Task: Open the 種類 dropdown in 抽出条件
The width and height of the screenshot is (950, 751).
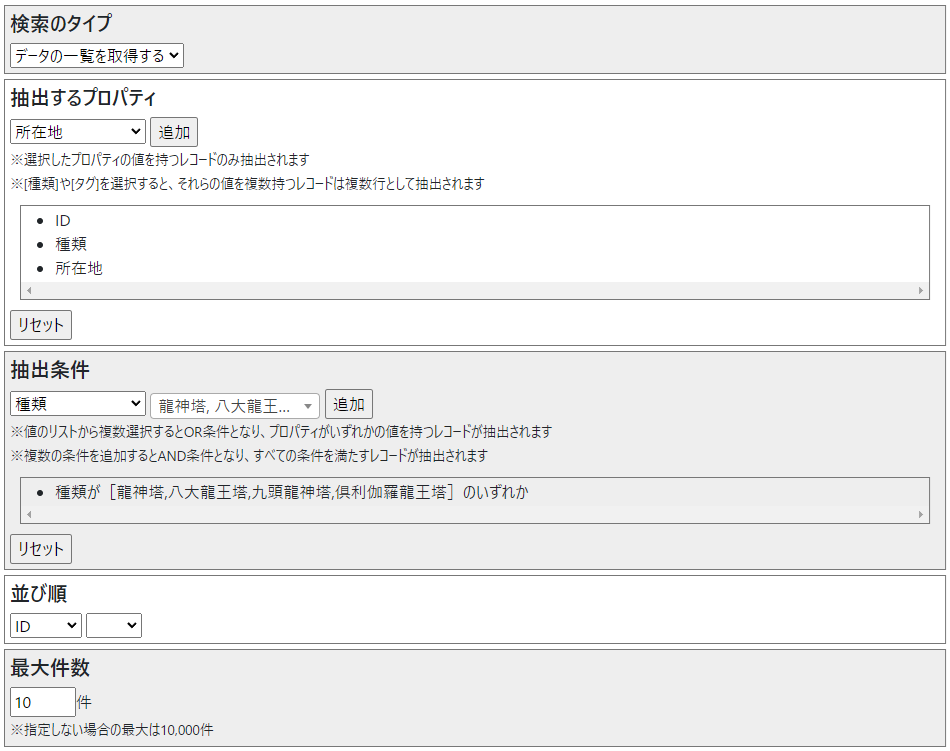Action: tap(78, 404)
